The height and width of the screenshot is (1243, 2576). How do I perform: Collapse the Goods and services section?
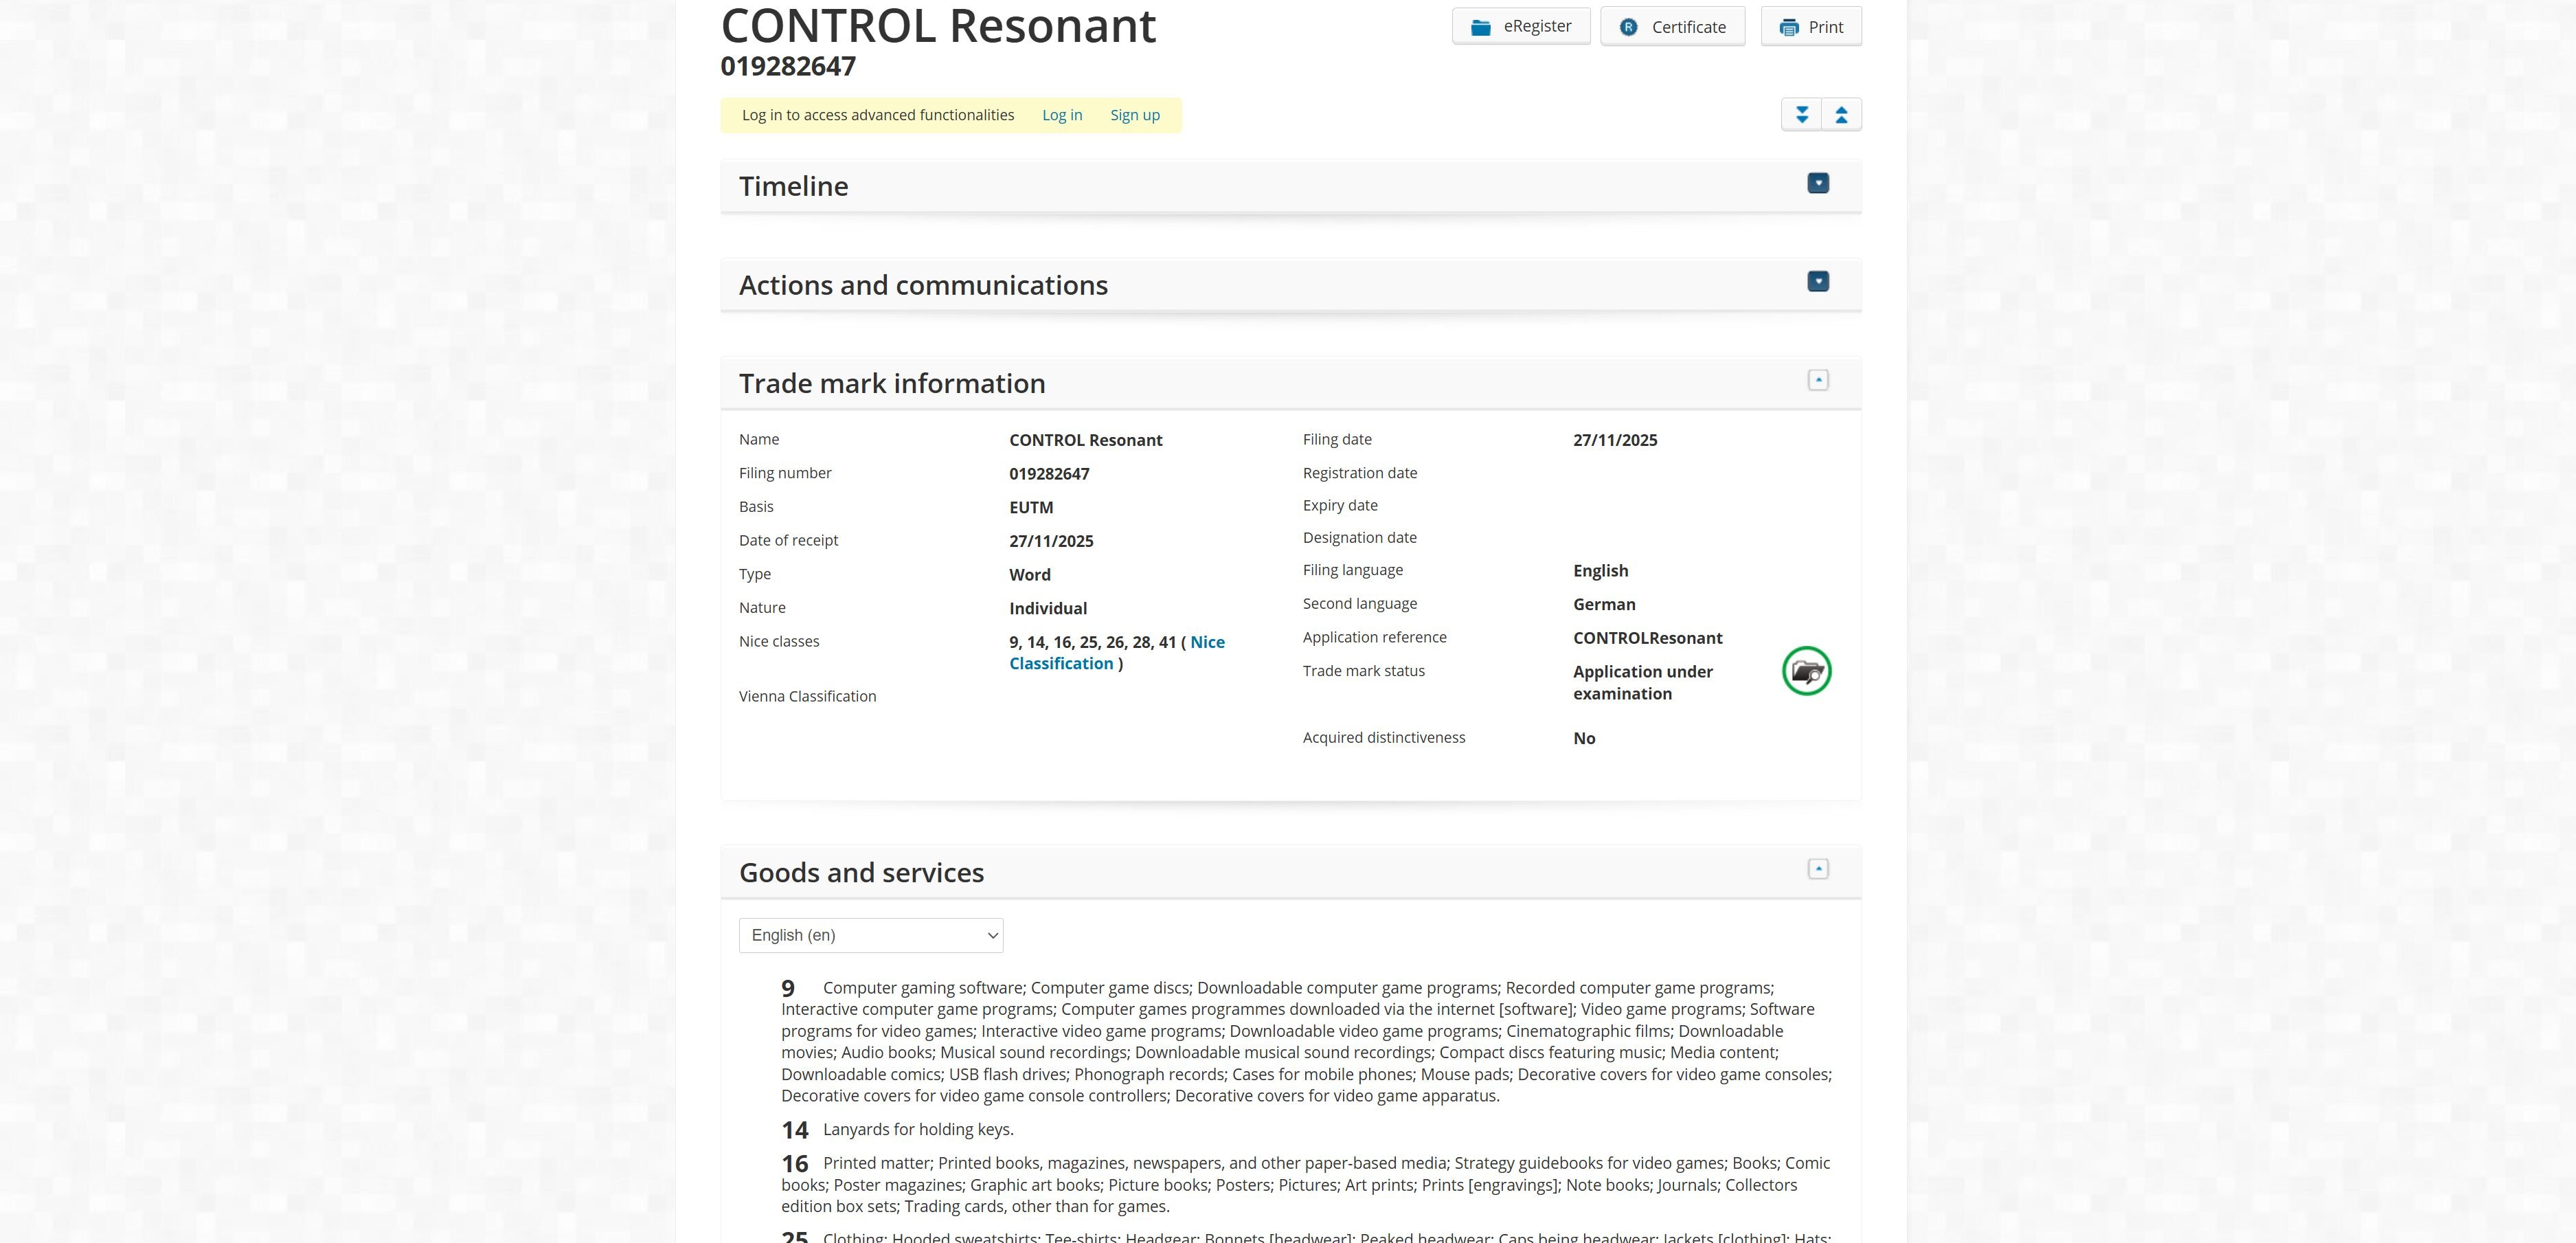[x=1818, y=869]
